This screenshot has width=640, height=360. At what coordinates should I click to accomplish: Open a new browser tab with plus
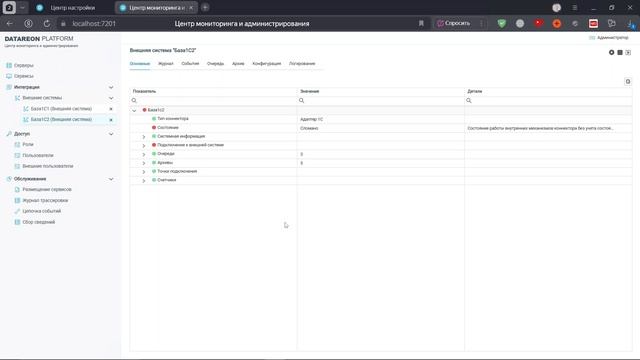pyautogui.click(x=205, y=7)
